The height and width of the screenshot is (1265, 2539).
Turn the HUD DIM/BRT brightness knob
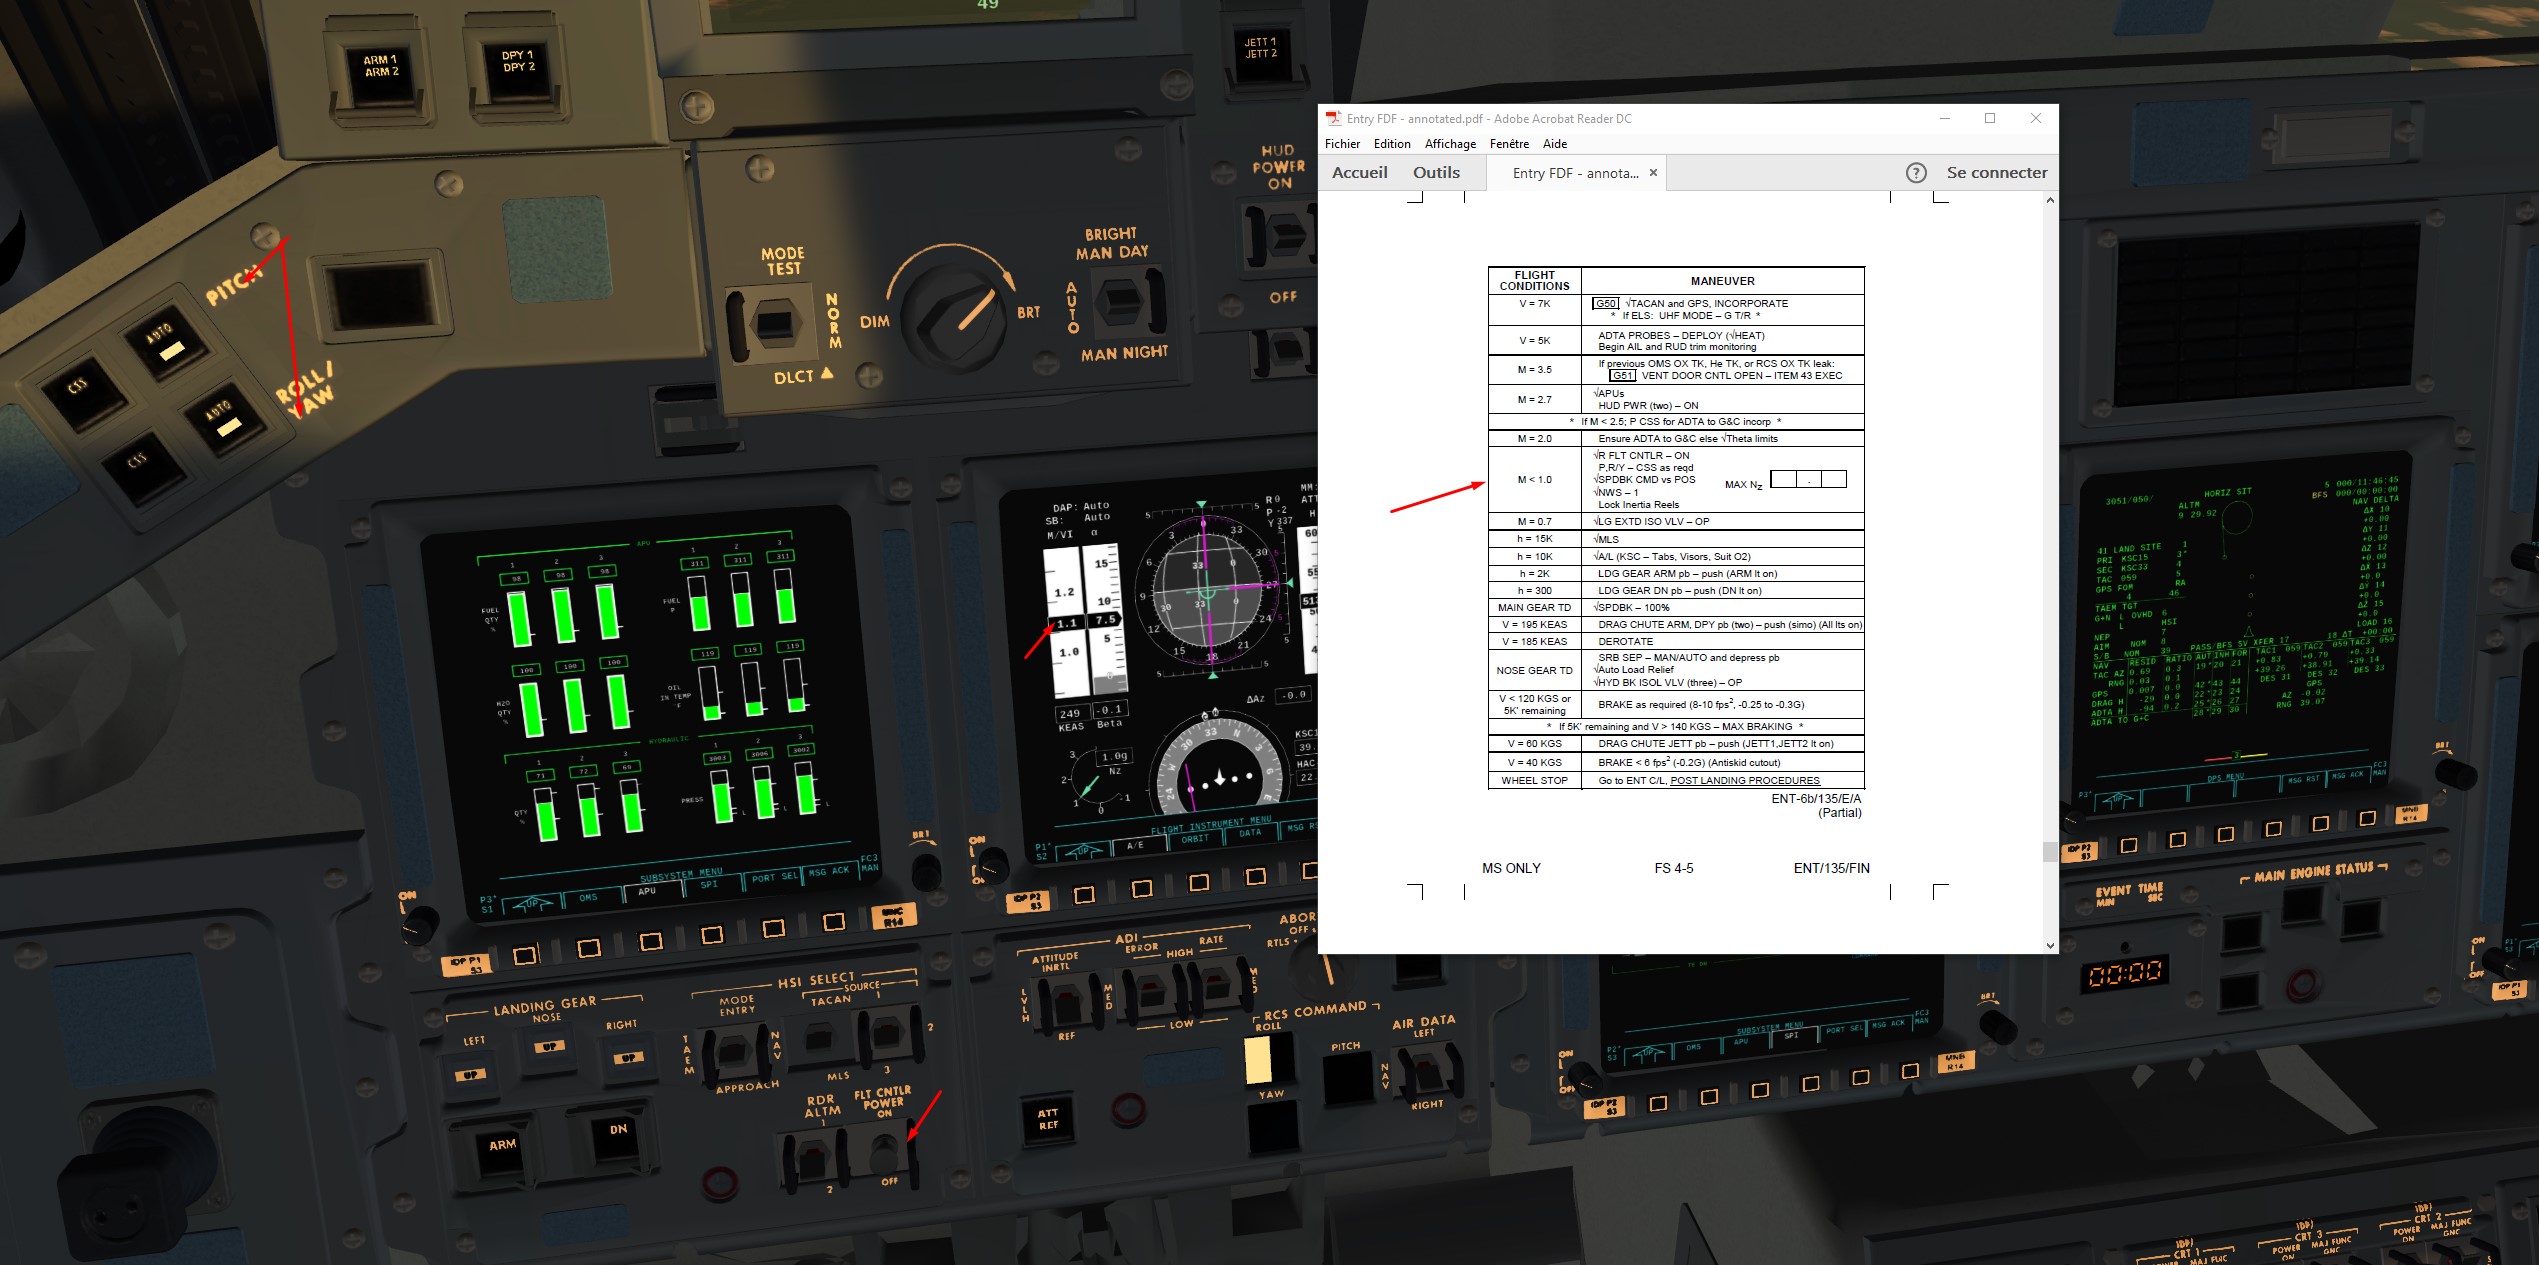(955, 318)
